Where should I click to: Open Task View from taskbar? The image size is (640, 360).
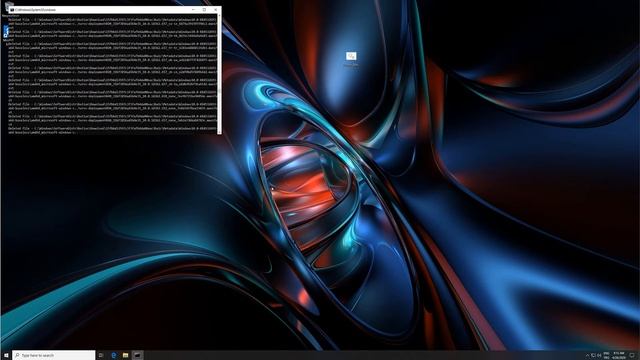101,355
